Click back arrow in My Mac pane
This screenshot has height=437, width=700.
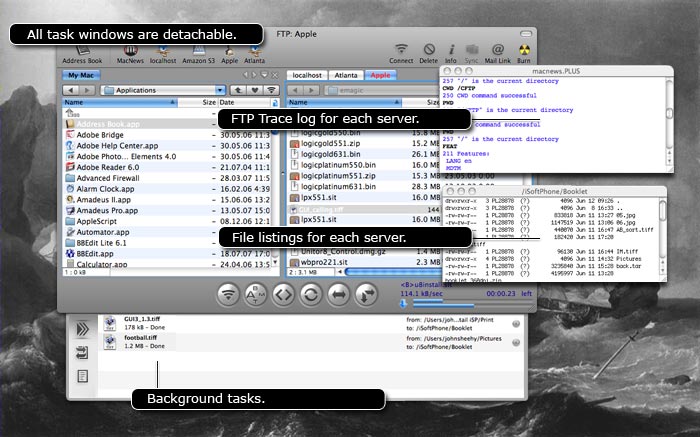[71, 90]
